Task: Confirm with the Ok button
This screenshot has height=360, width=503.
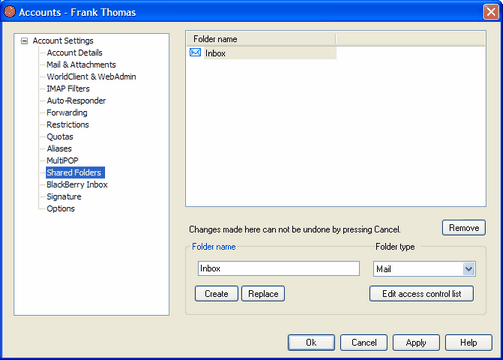Action: click(311, 343)
